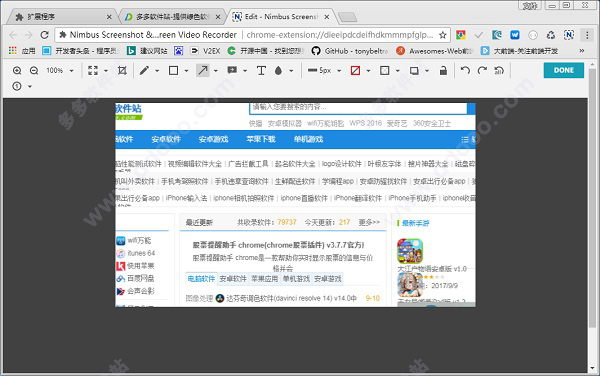
Task: Open the 100% zoom level dropdown
Action: pos(60,70)
